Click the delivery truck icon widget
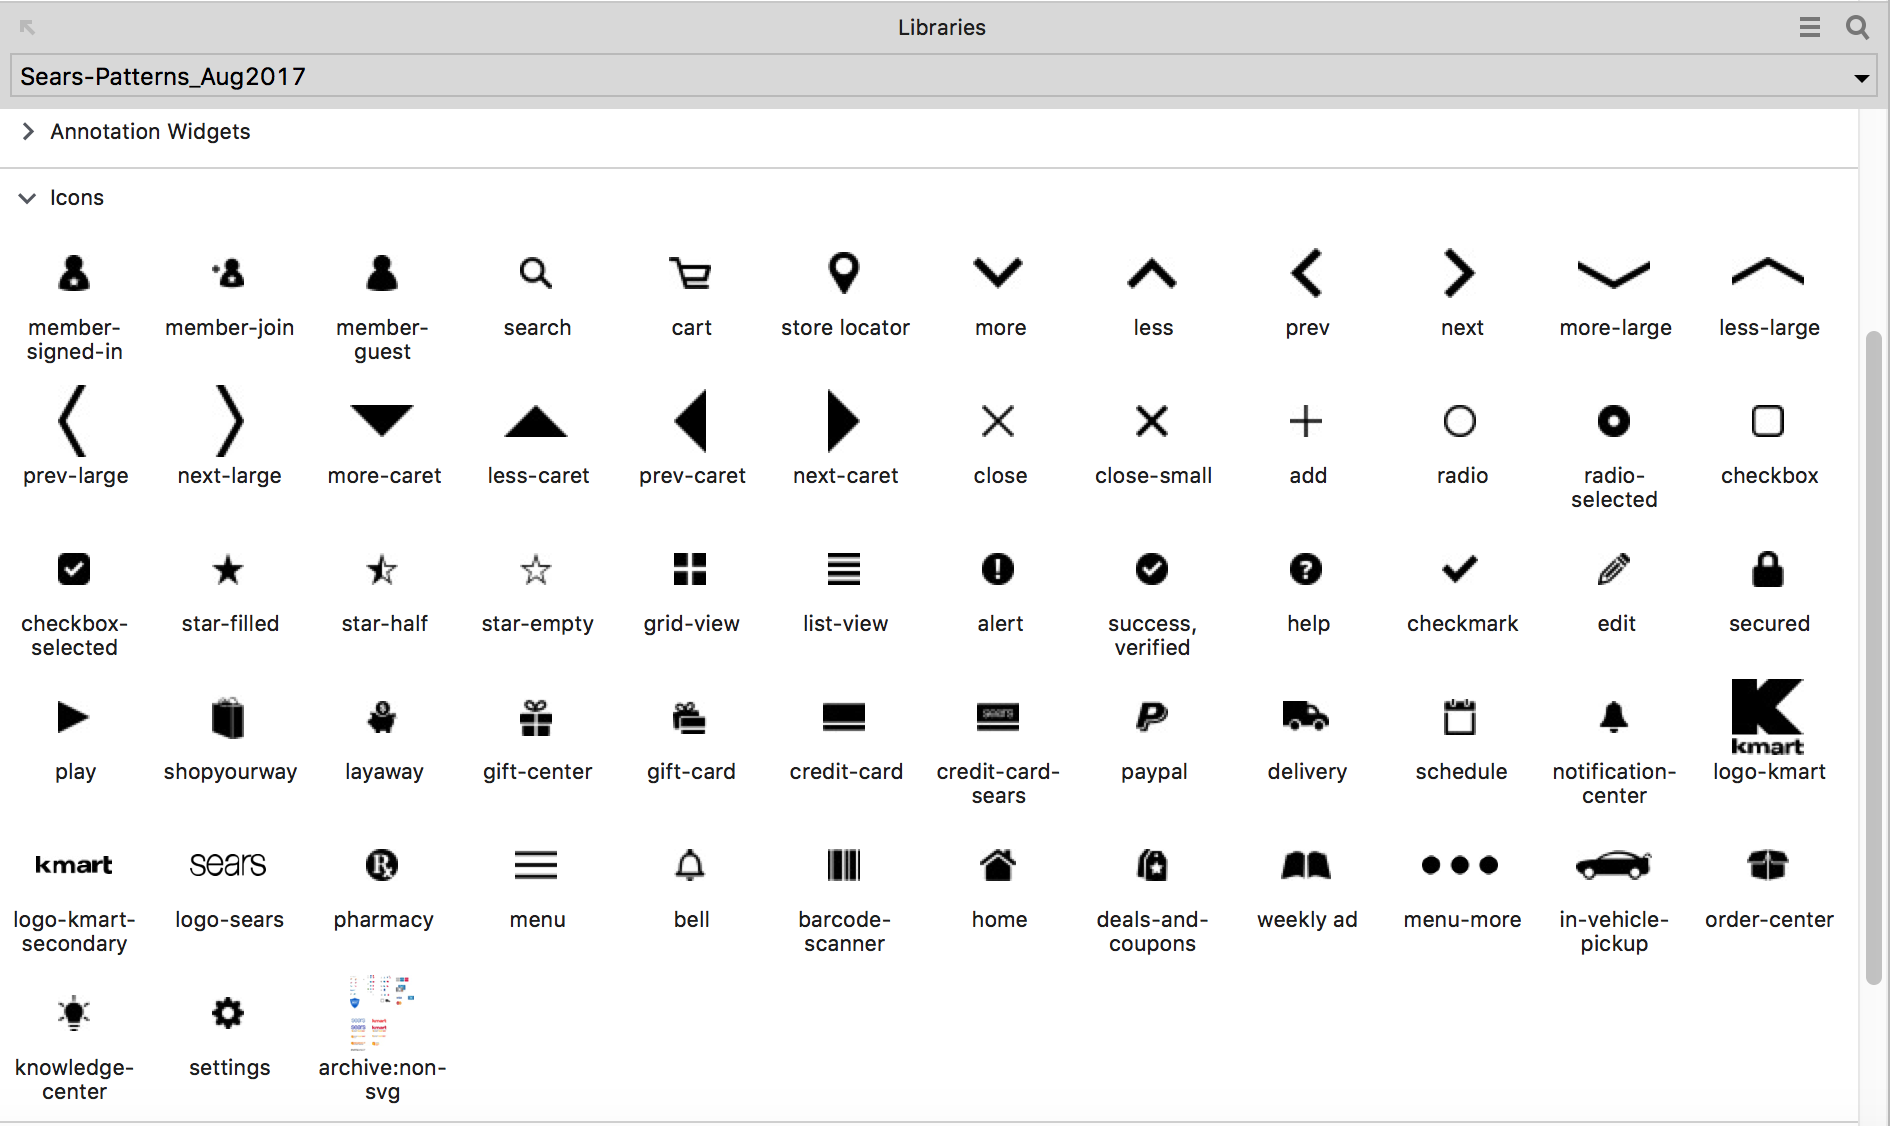The width and height of the screenshot is (1890, 1126). coord(1306,716)
